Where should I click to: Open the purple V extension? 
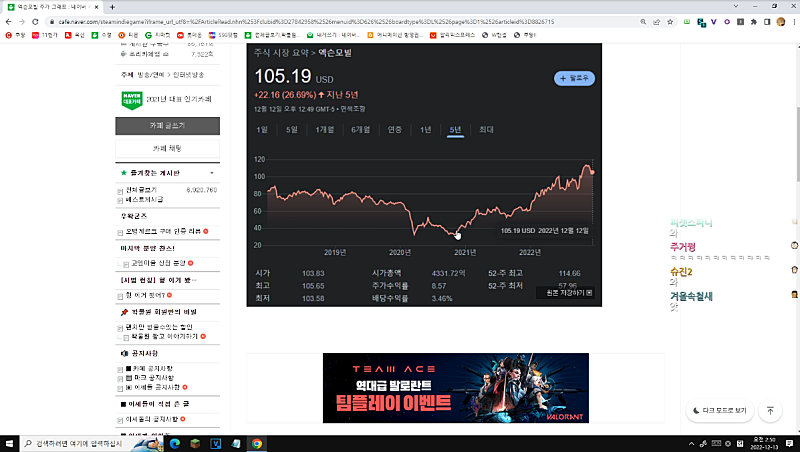pyautogui.click(x=713, y=22)
